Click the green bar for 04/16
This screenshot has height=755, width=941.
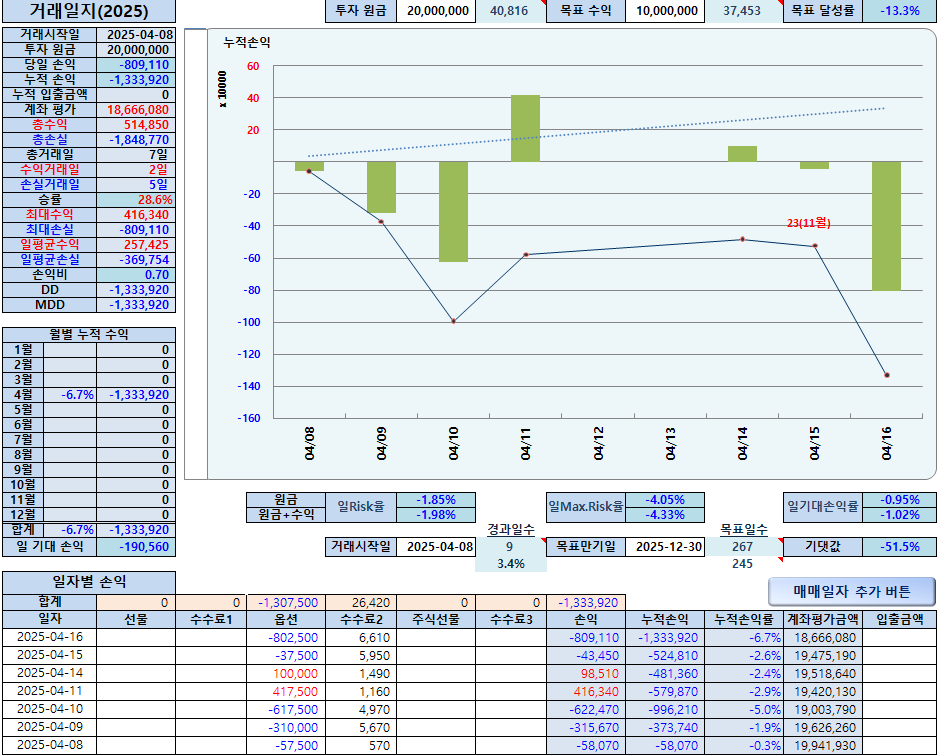point(886,226)
